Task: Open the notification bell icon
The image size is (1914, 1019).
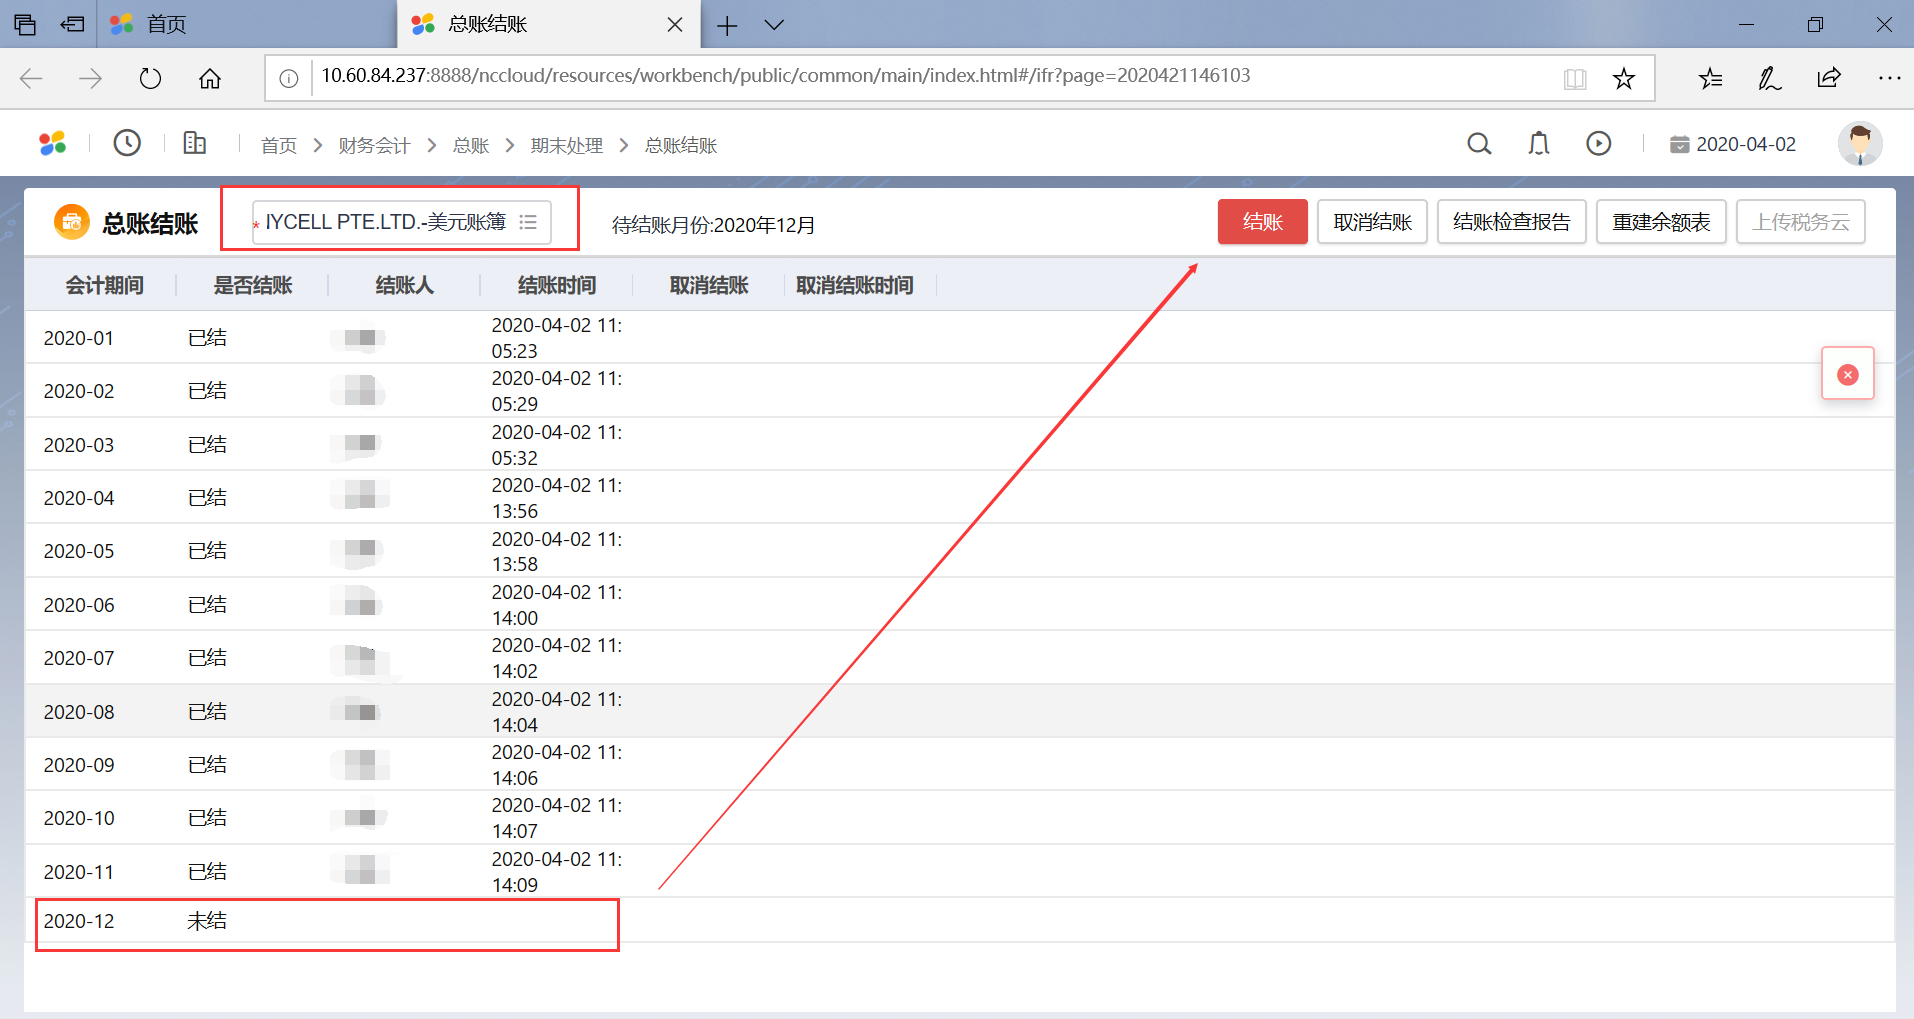Action: (1539, 144)
